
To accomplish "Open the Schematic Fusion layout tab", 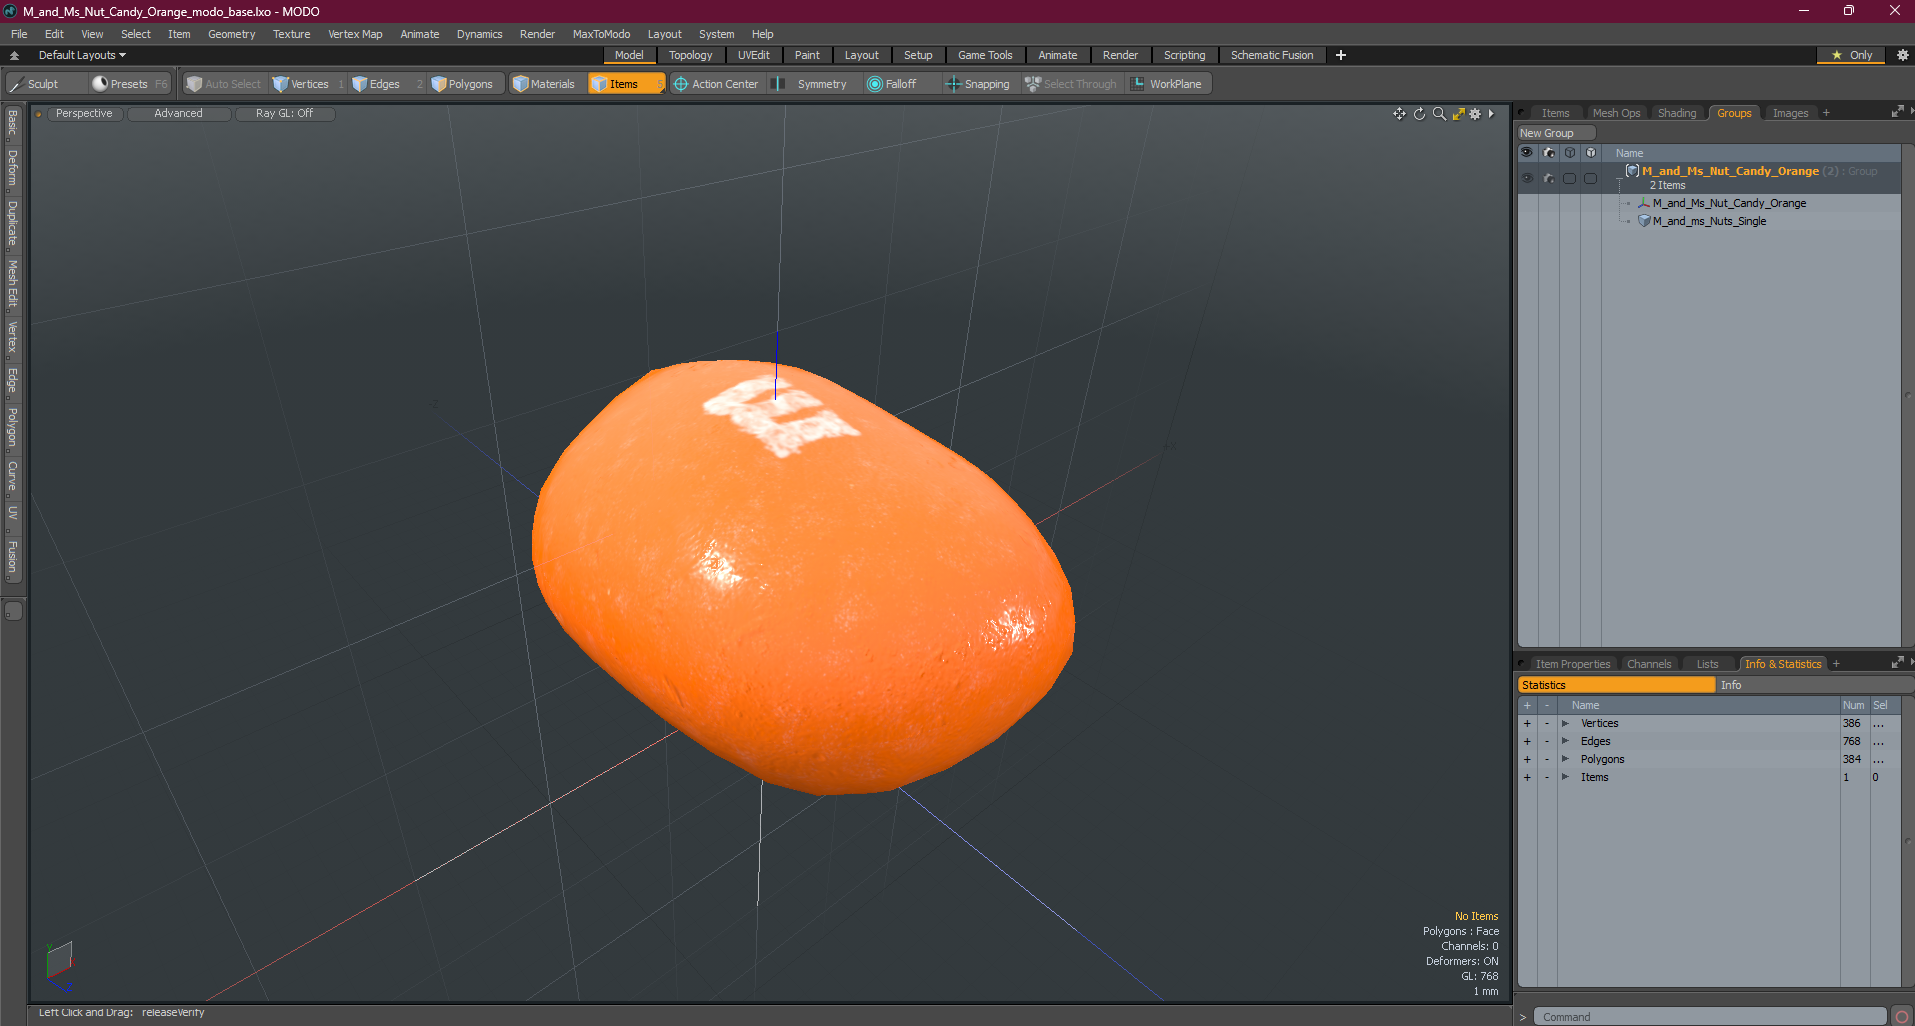I will tap(1272, 55).
